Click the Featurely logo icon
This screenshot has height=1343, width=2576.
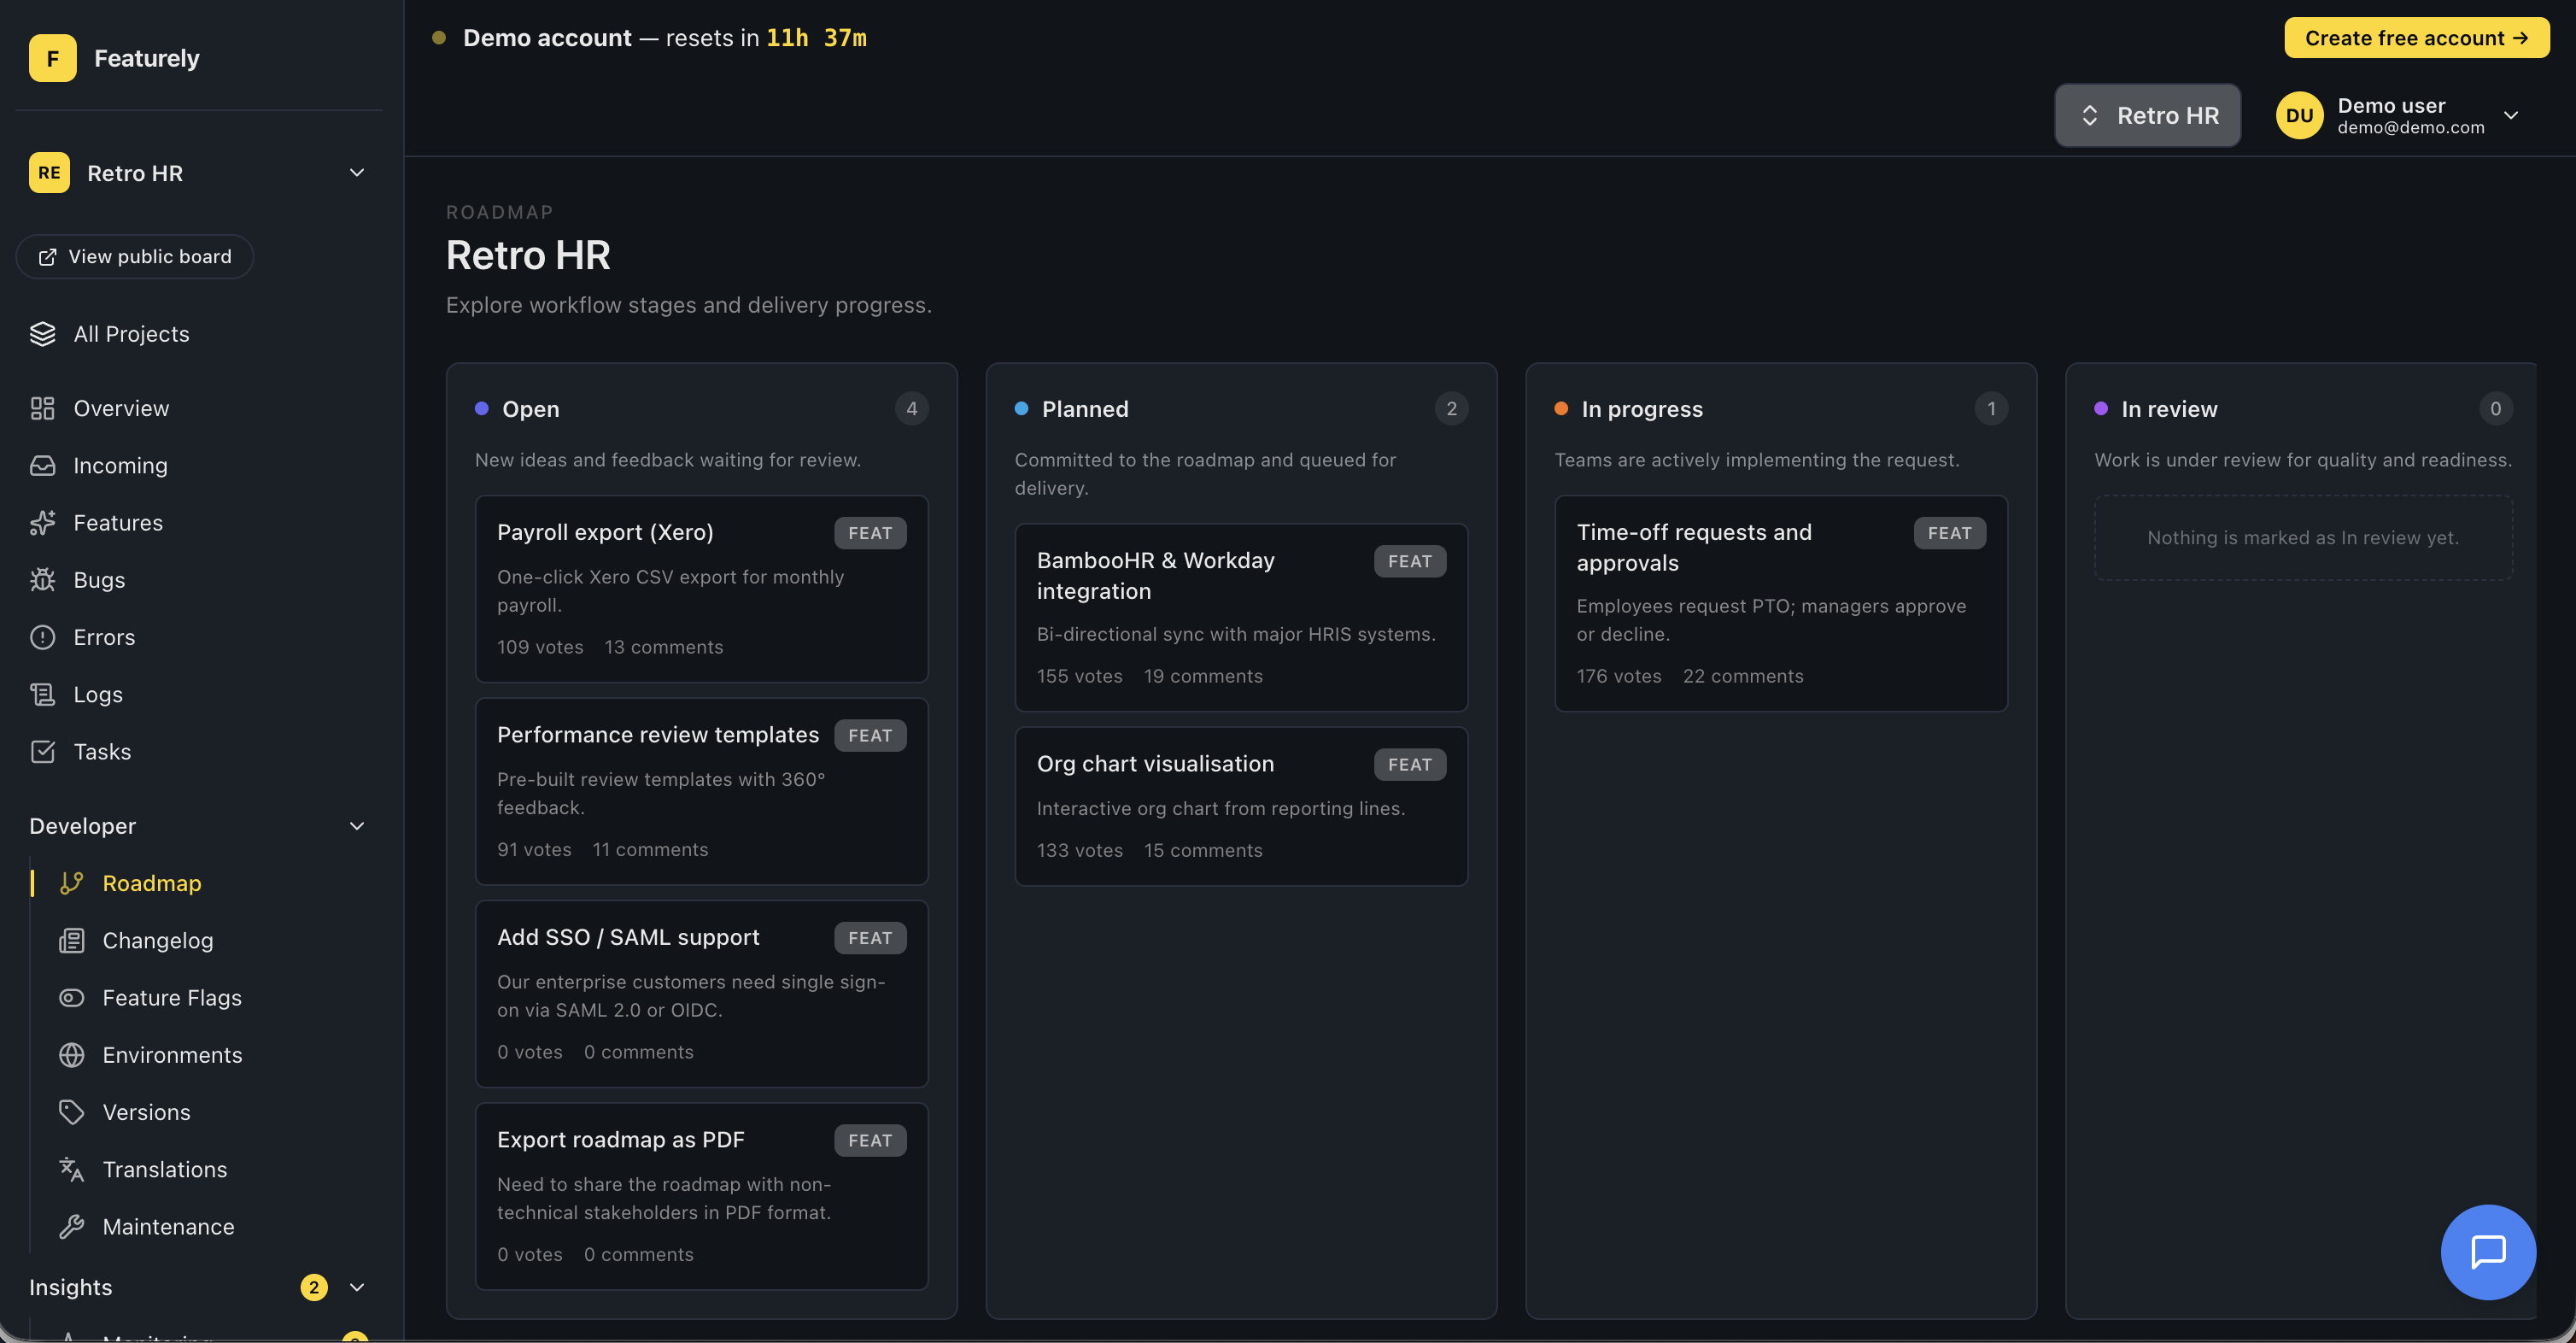52,58
